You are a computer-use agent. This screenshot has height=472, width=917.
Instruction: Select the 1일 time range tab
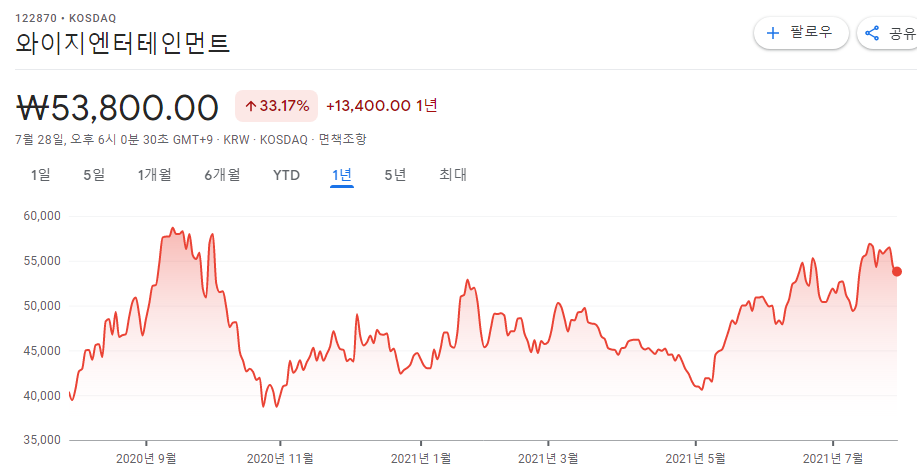point(41,175)
